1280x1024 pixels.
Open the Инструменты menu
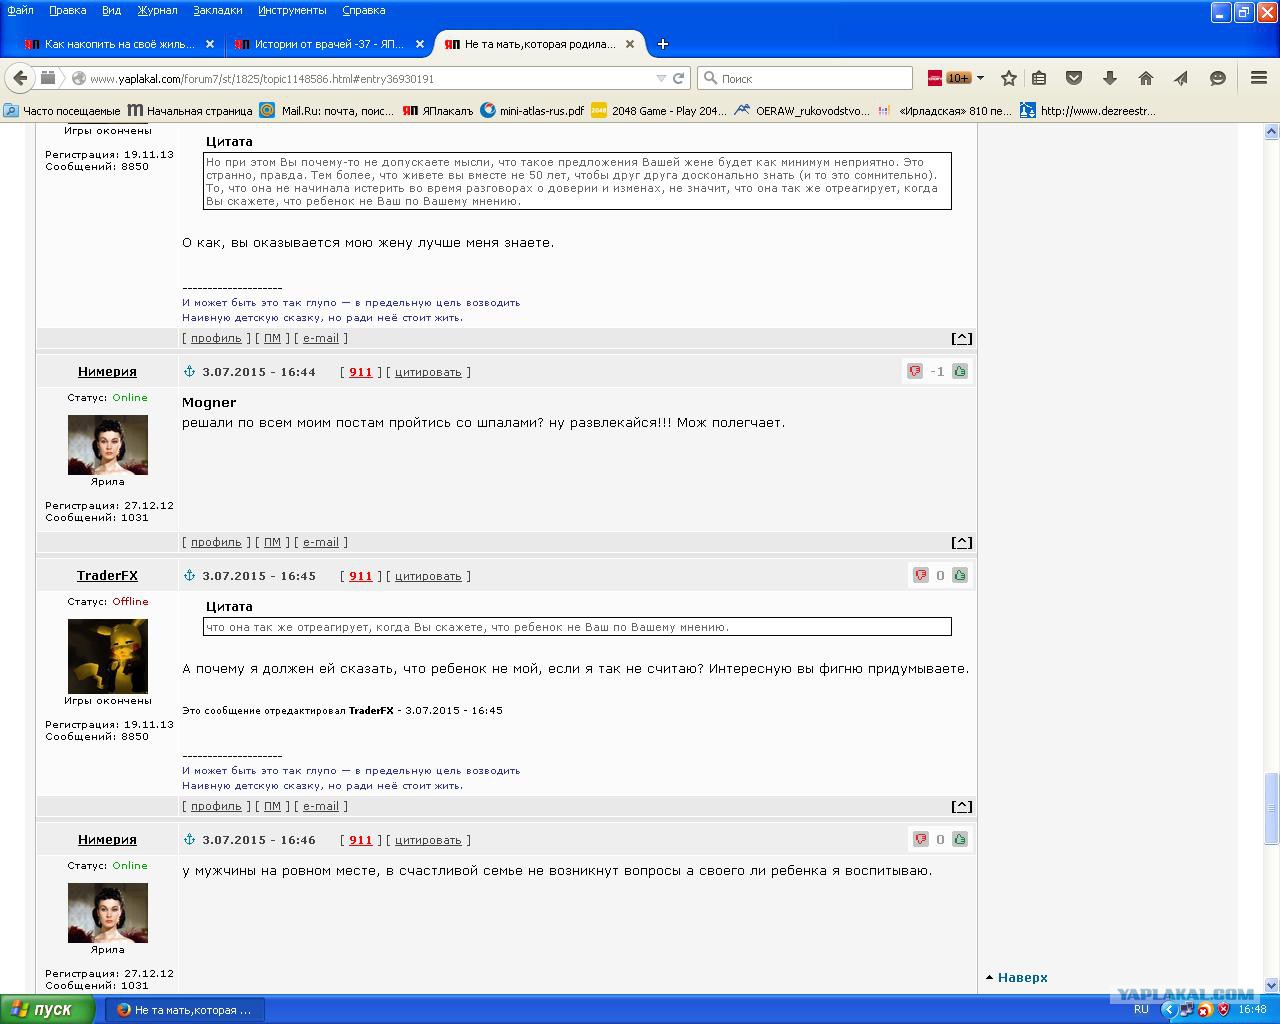coord(292,10)
